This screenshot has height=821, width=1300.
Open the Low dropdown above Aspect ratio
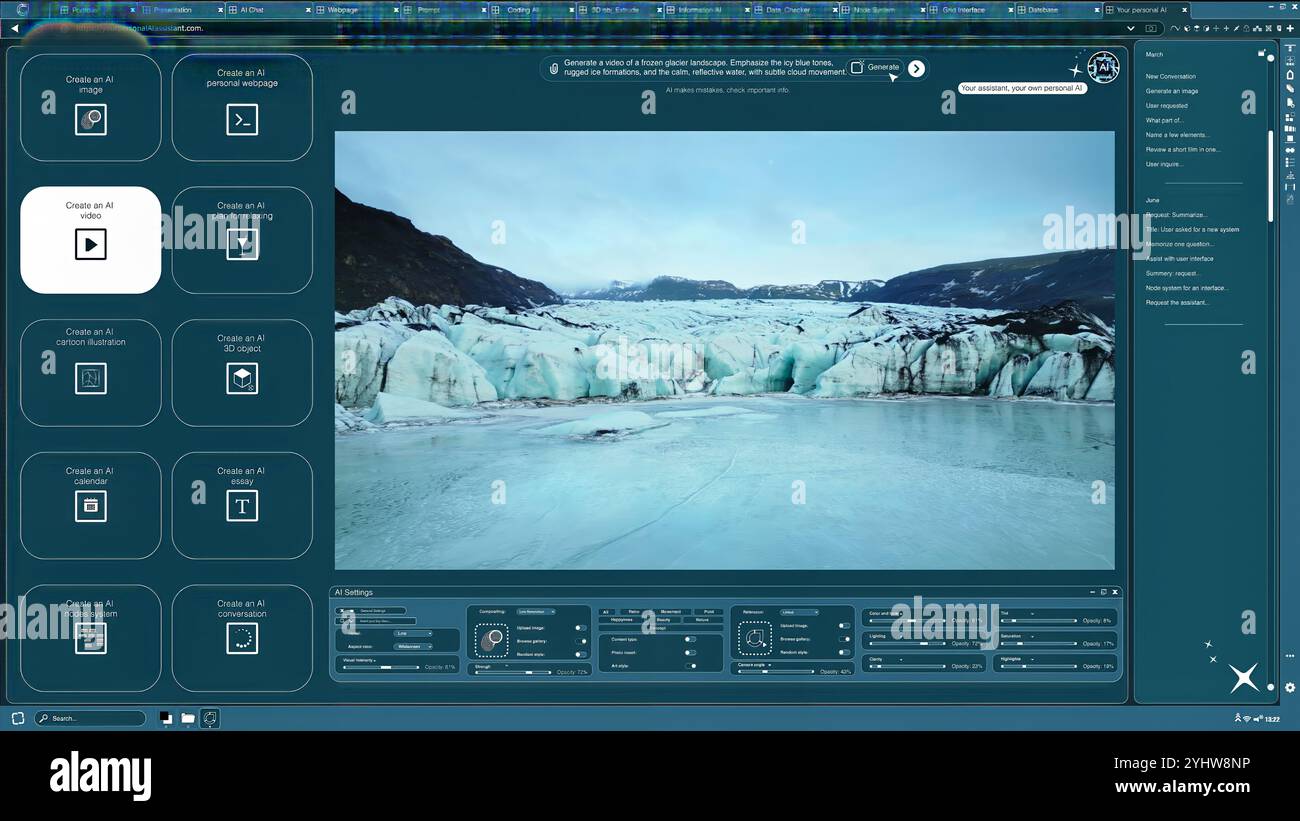[413, 633]
